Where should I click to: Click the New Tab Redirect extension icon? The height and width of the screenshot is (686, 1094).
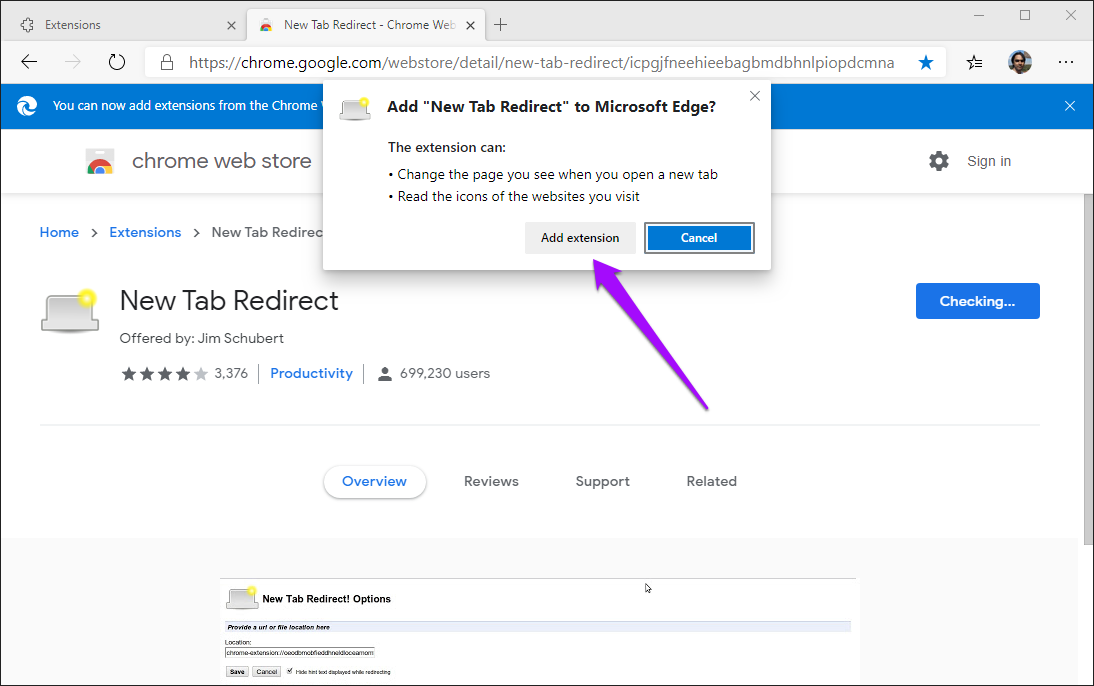coord(69,310)
